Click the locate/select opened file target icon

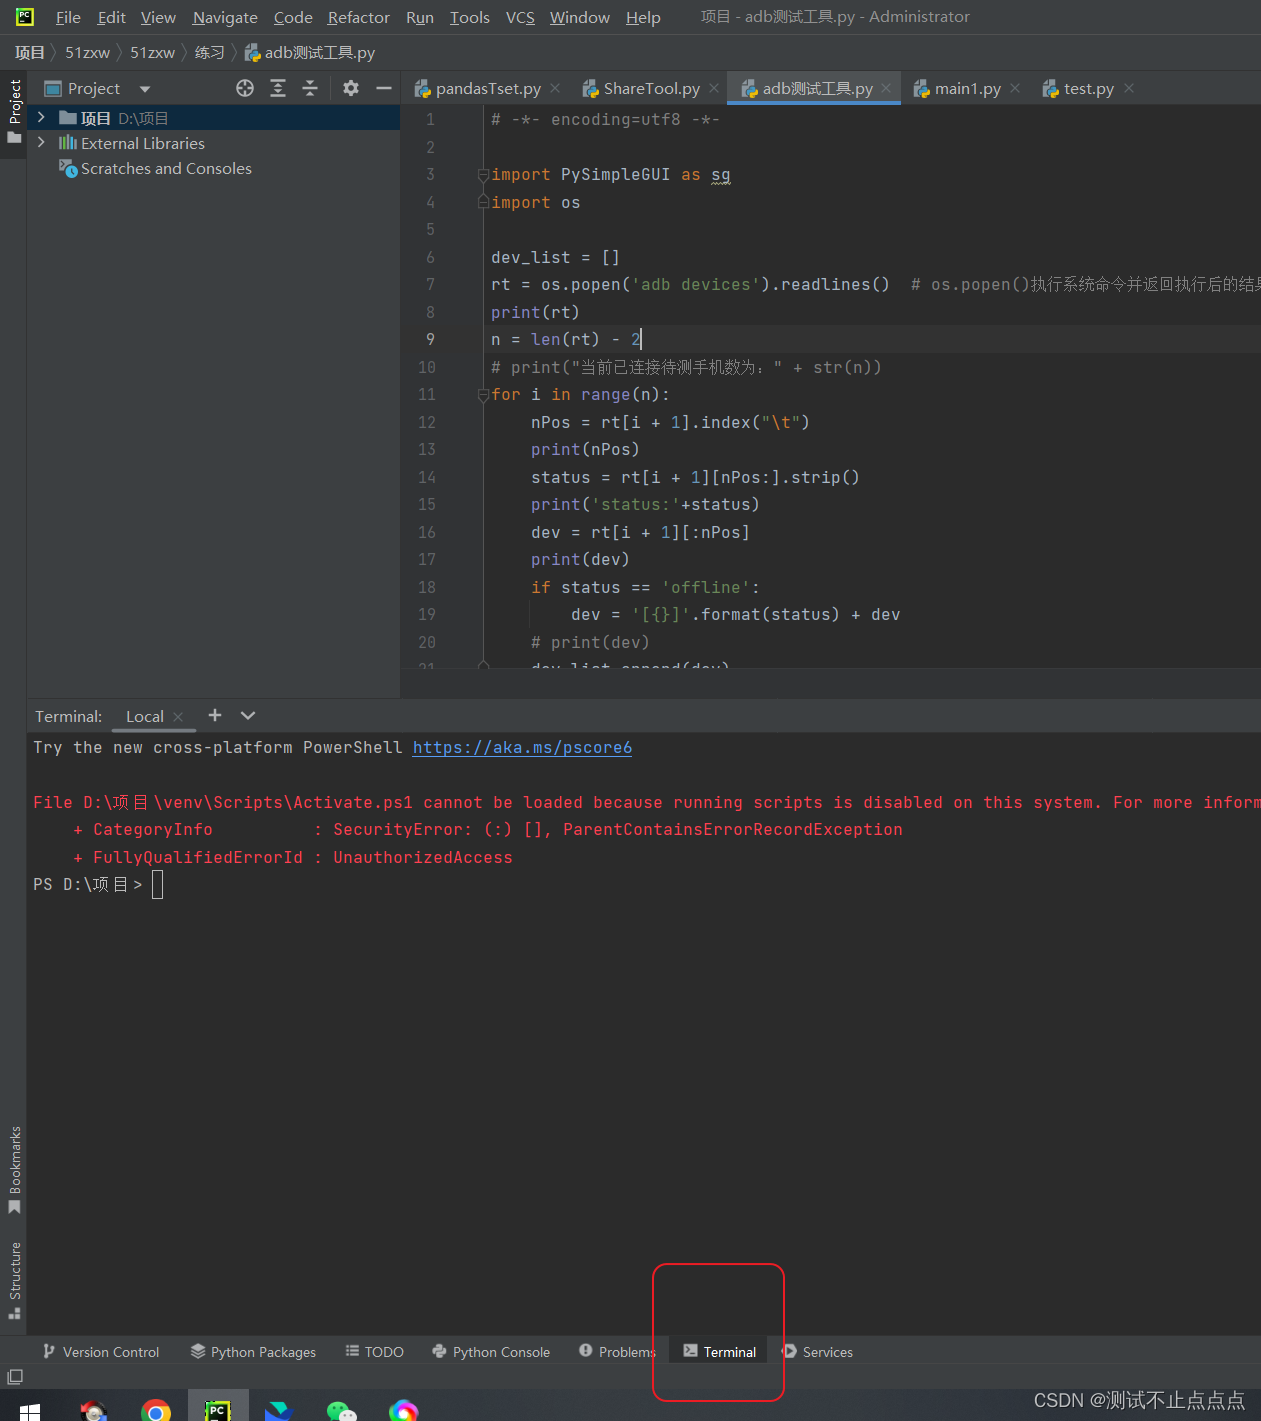pyautogui.click(x=245, y=88)
